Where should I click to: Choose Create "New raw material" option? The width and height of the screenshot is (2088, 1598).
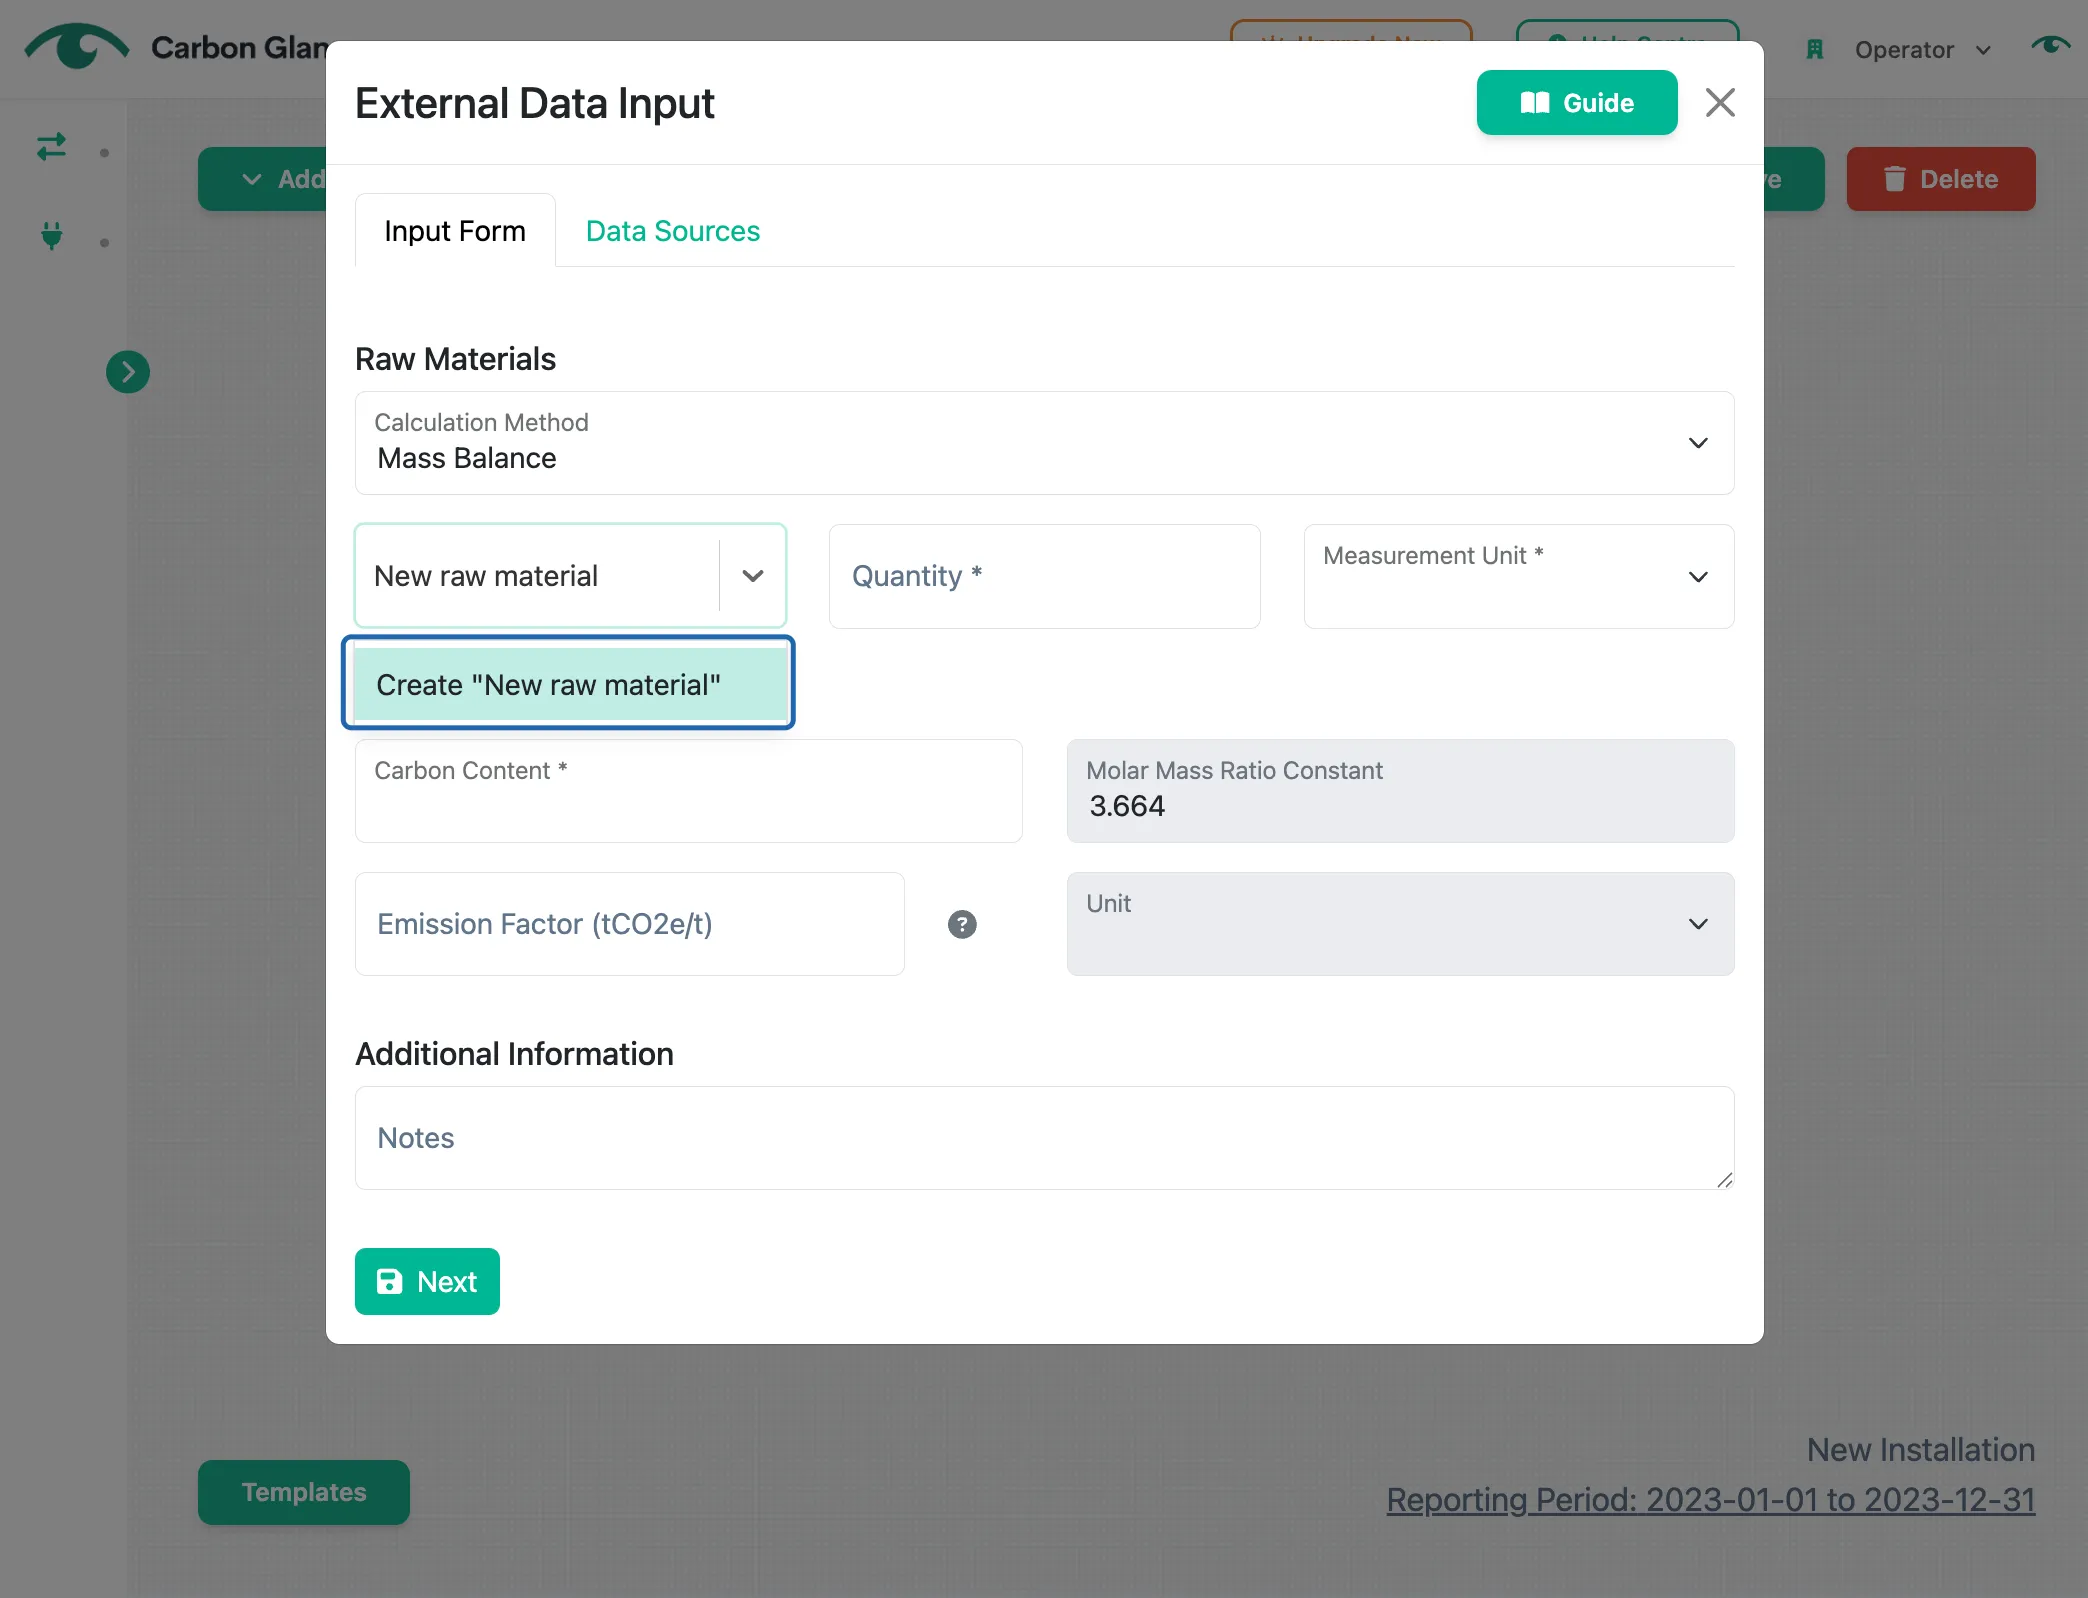point(570,685)
